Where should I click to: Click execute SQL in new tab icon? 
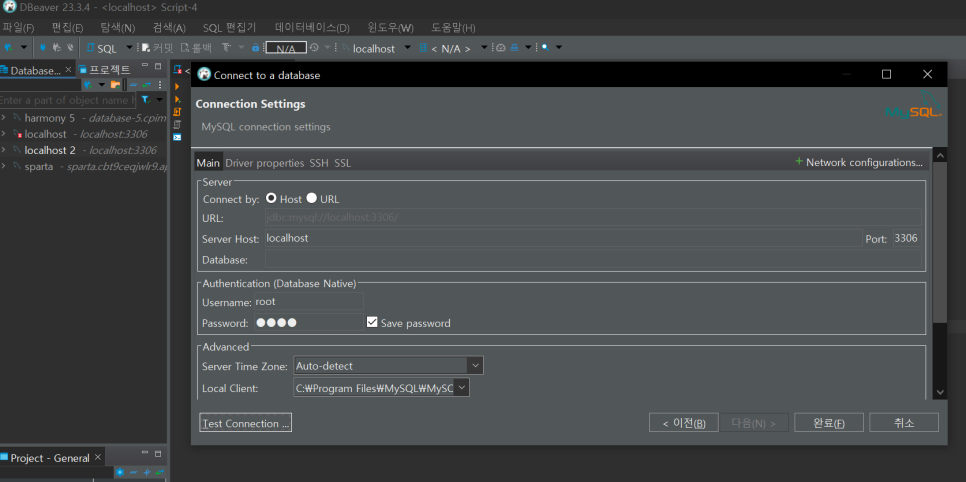[177, 99]
